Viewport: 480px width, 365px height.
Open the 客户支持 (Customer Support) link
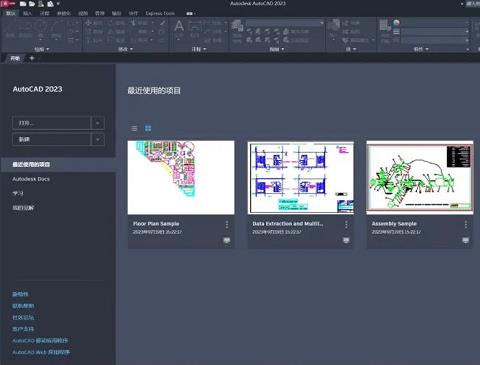(x=23, y=329)
